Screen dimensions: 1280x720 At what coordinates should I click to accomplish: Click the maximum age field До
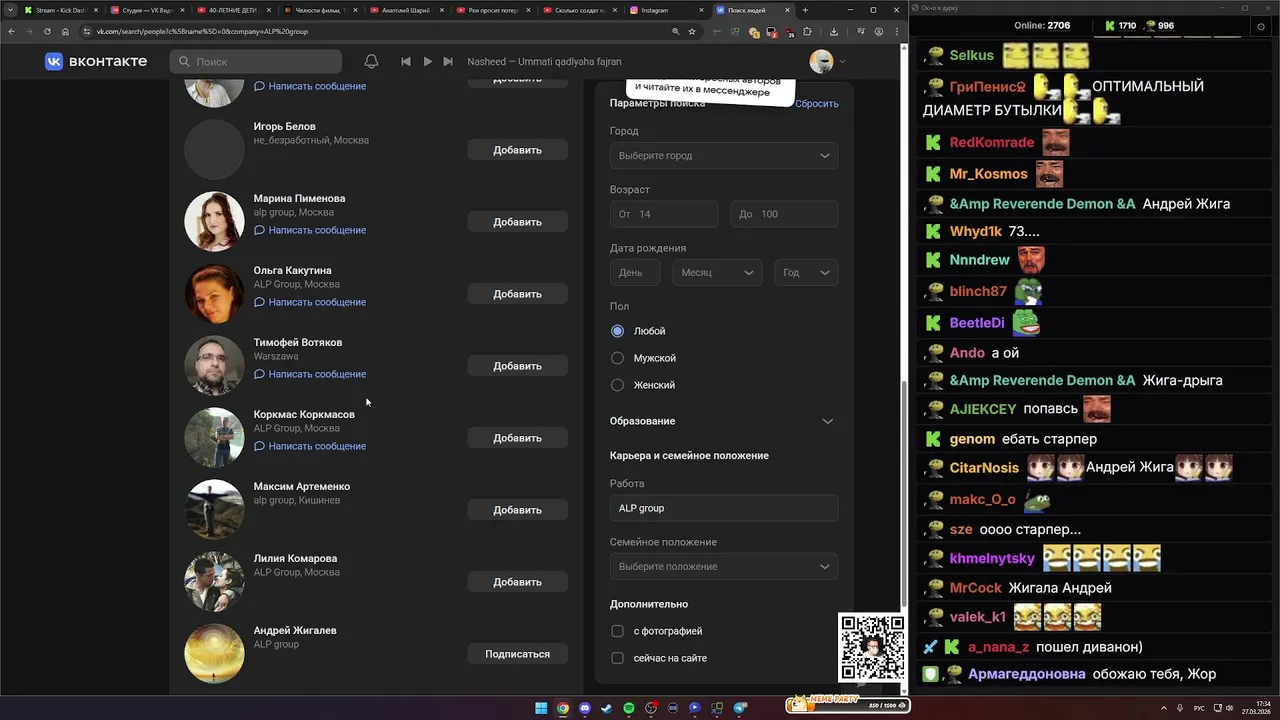[784, 214]
